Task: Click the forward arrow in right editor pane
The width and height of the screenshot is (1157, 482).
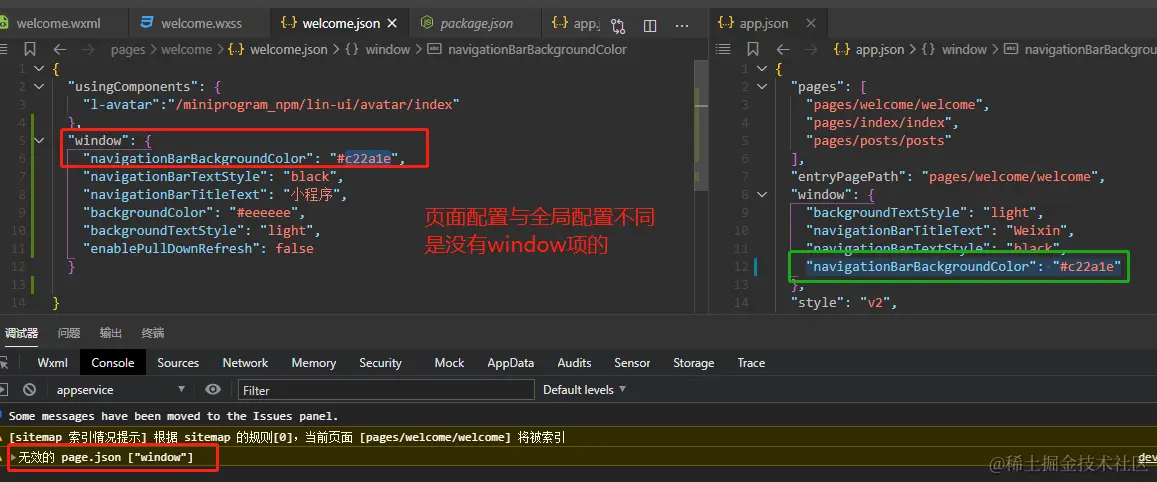Action: (811, 49)
